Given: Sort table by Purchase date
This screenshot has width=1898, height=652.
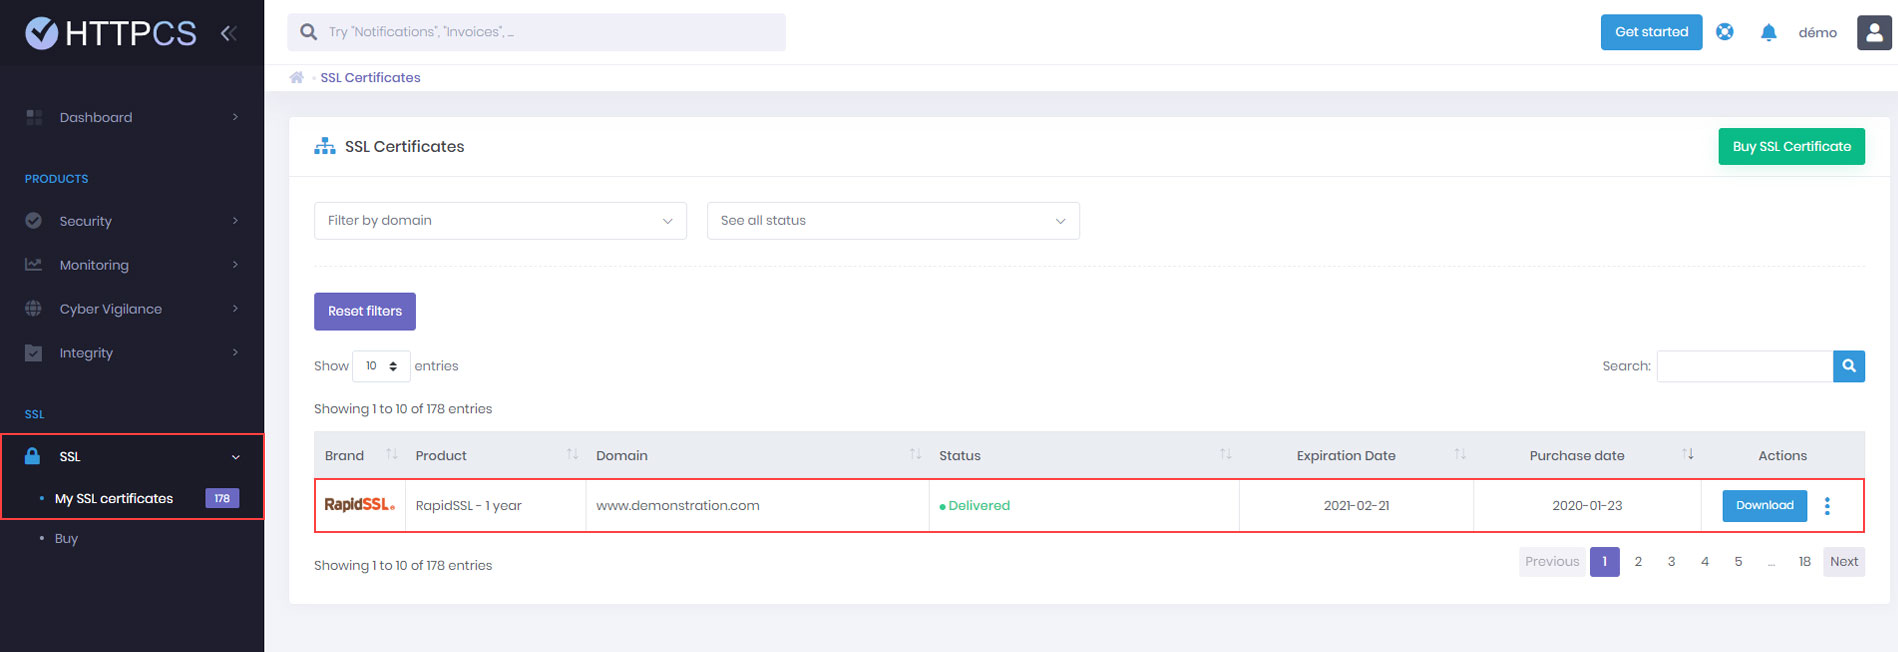Looking at the screenshot, I should click(x=1688, y=455).
